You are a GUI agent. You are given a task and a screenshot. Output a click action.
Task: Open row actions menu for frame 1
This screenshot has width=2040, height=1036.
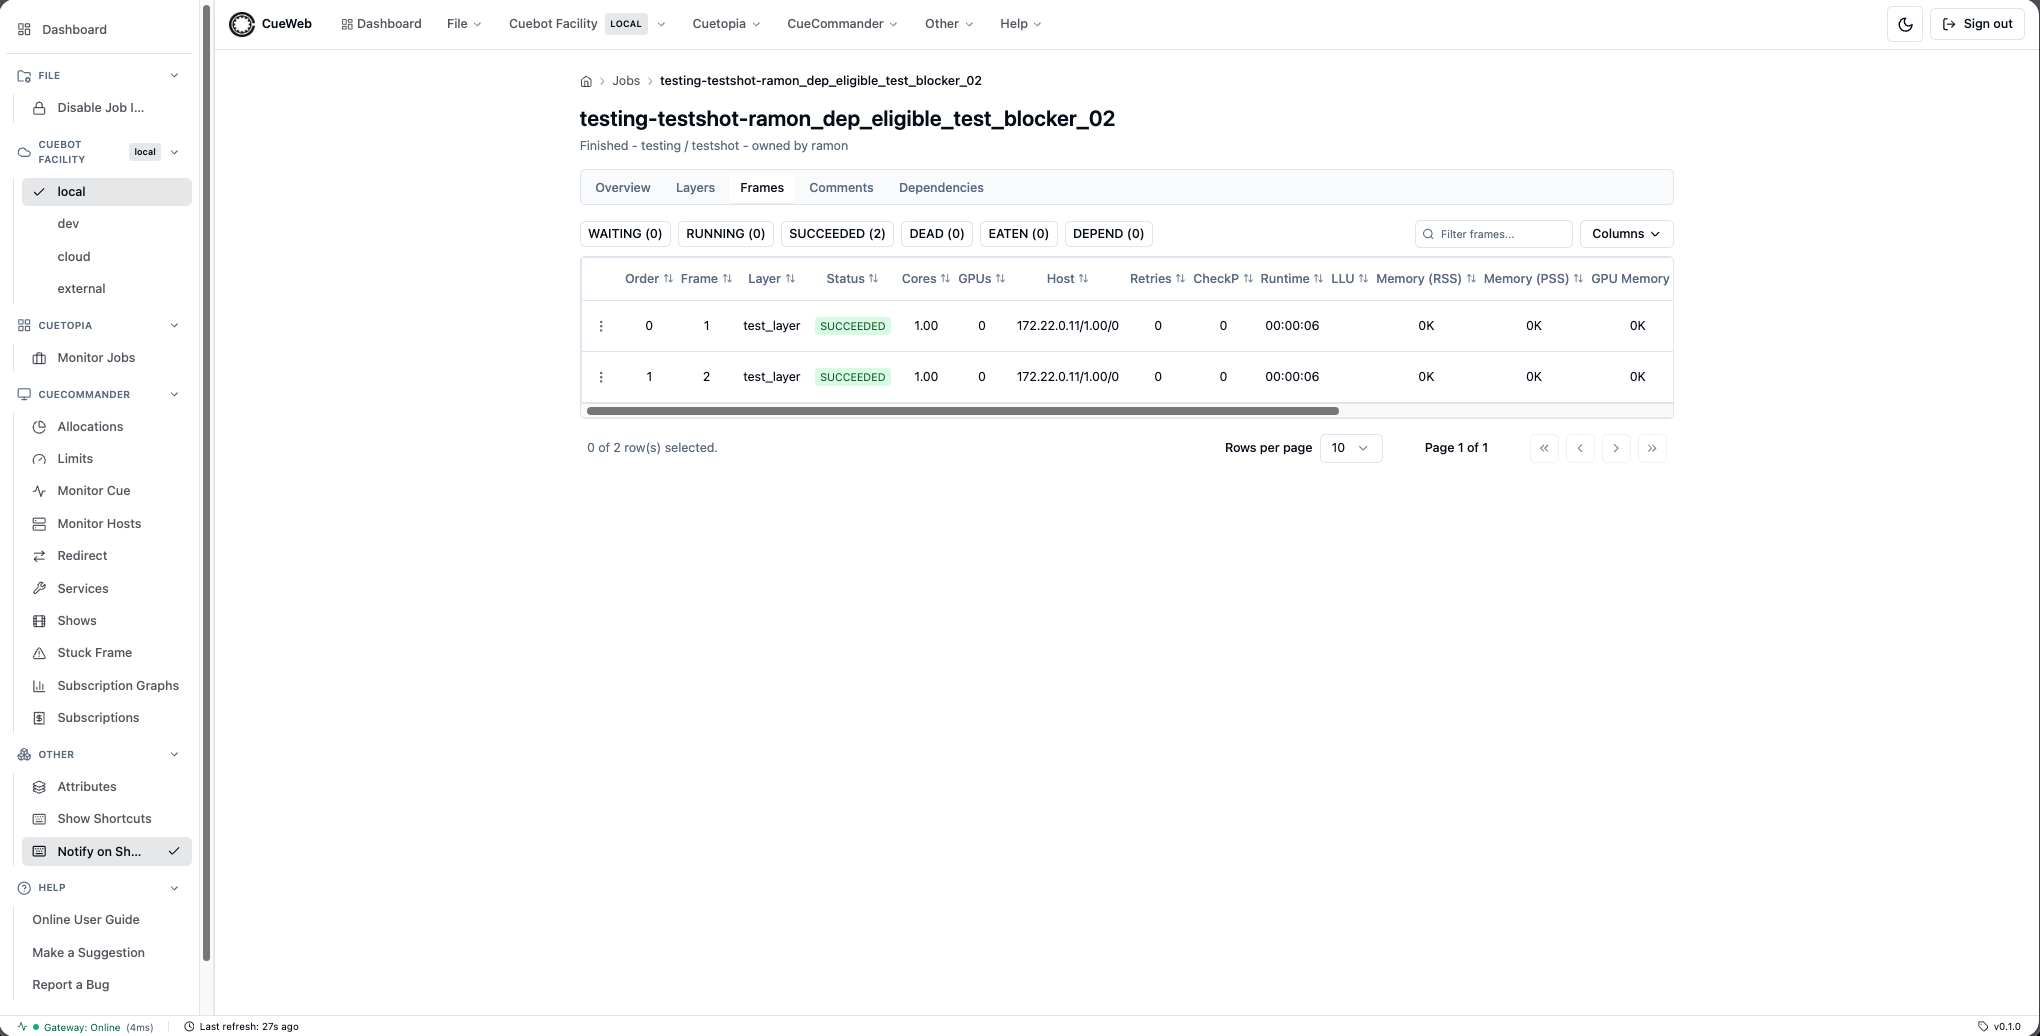pos(601,326)
